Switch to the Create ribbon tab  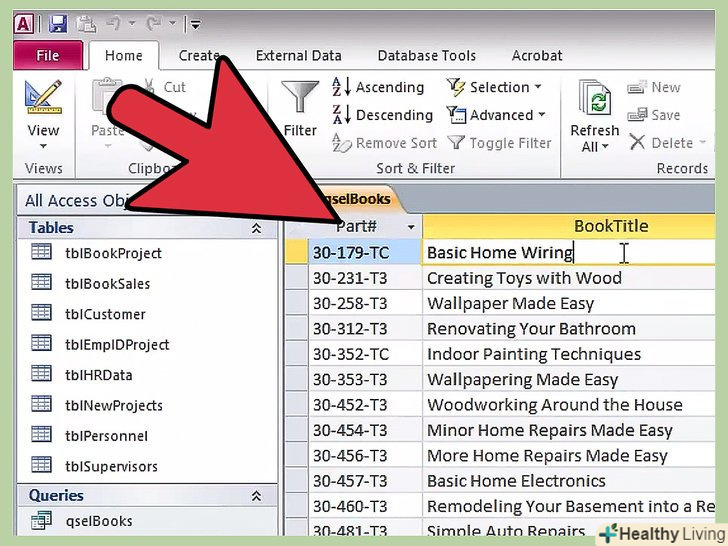point(199,55)
